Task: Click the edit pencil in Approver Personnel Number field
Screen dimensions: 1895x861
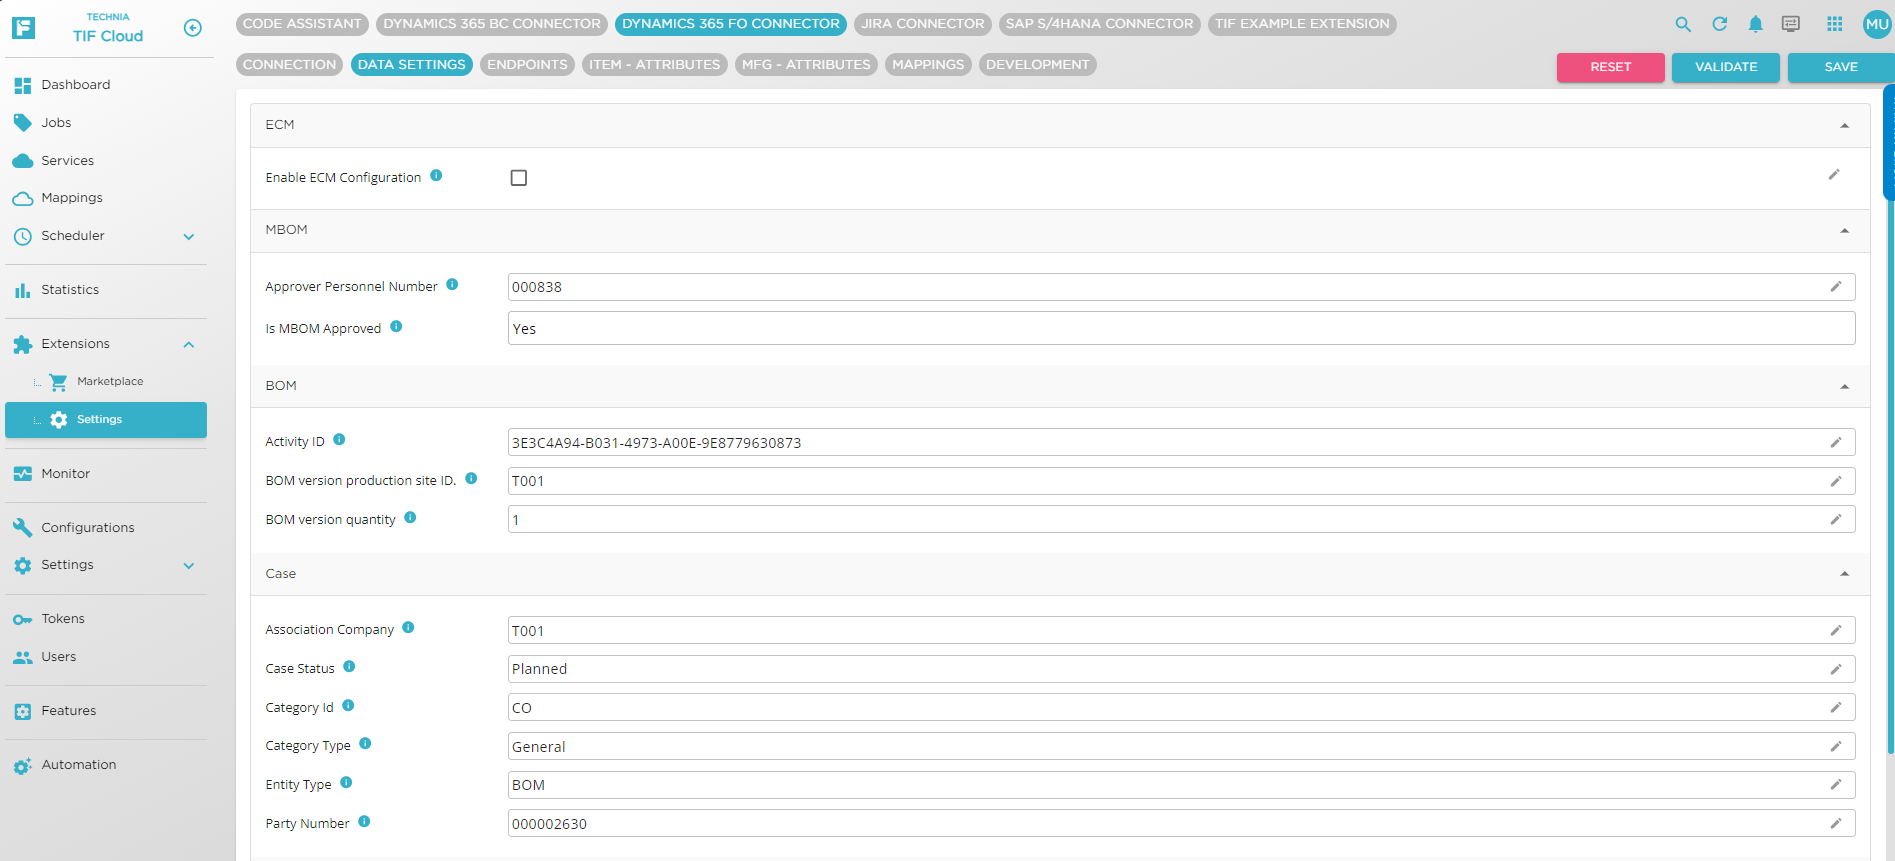Action: (1836, 287)
